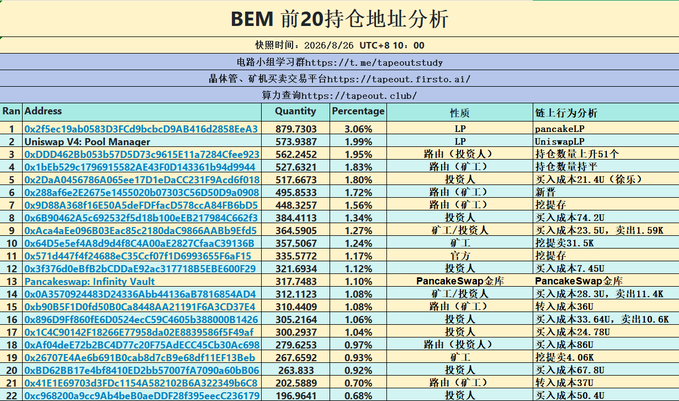Viewport: 679px width, 401px height.
Task: Select percentage cell 1.99%
Action: (x=358, y=142)
